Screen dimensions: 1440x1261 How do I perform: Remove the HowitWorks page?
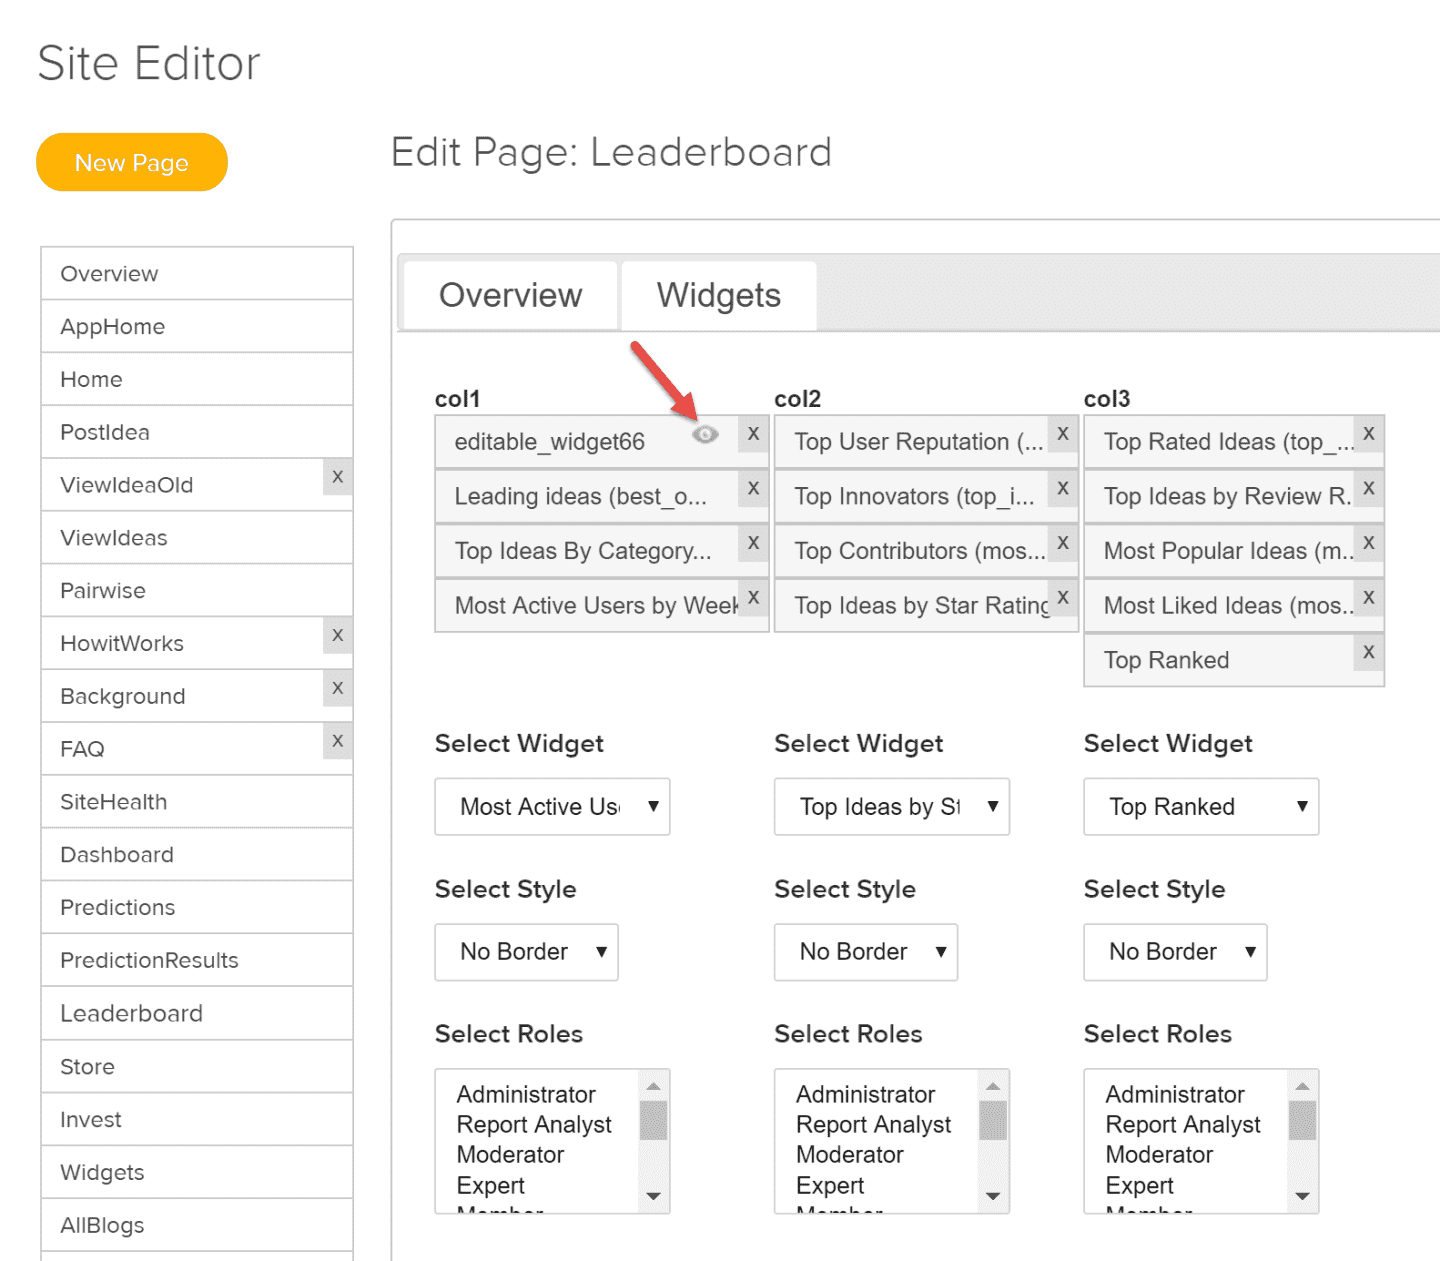tap(338, 636)
